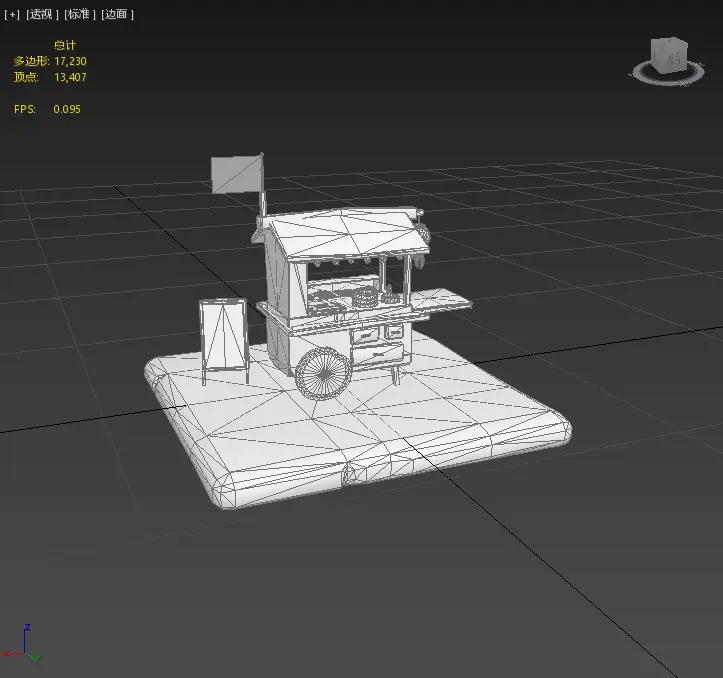Click the 总计 statistics header
This screenshot has width=723, height=678.
[x=65, y=45]
